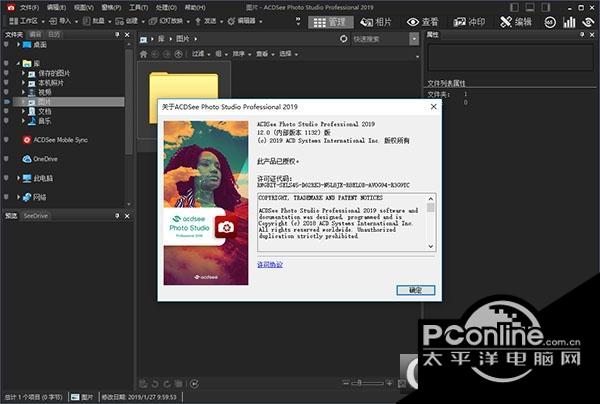Image resolution: width=600 pixels, height=404 pixels.
Task: Click the ACDSee camera logo in title bar
Action: (x=11, y=7)
